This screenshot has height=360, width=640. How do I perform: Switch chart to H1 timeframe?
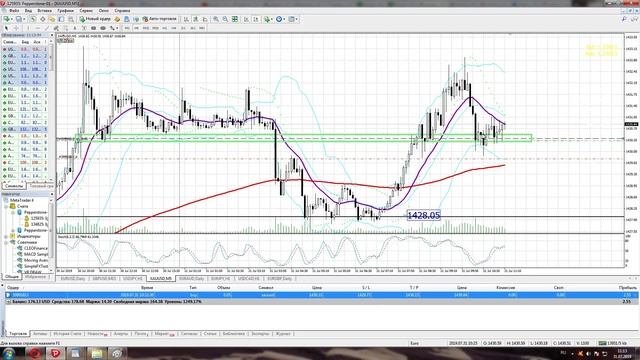click(164, 28)
